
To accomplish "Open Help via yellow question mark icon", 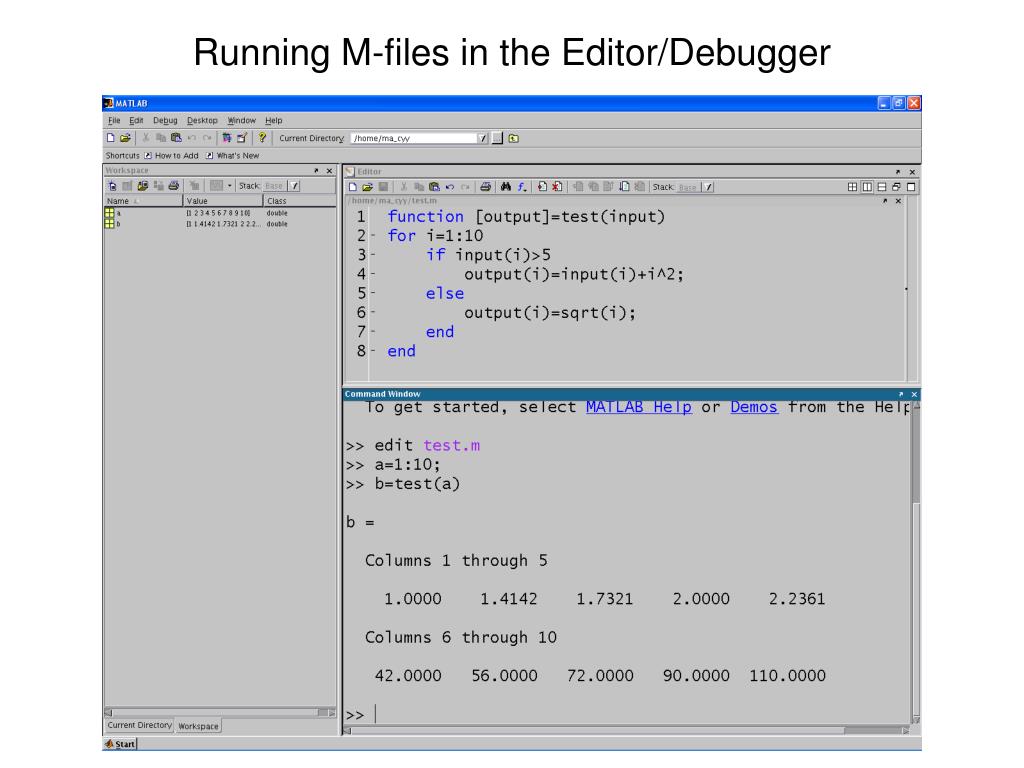I will click(262, 138).
